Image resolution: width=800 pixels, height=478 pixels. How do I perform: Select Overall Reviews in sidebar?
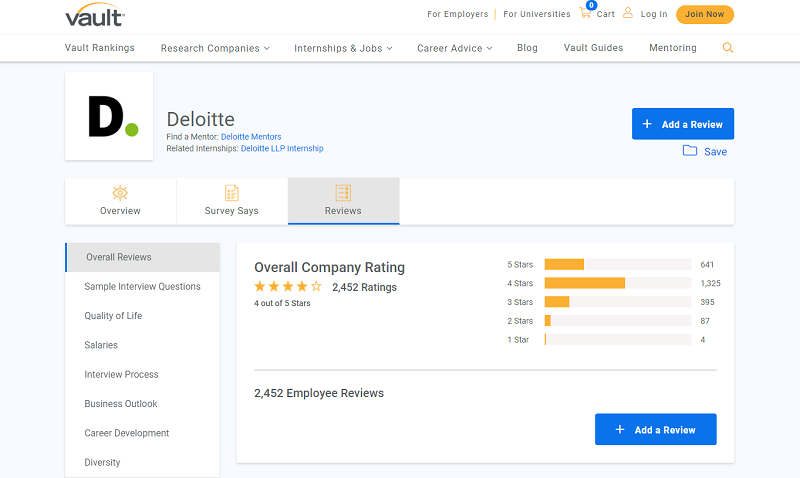tap(143, 257)
